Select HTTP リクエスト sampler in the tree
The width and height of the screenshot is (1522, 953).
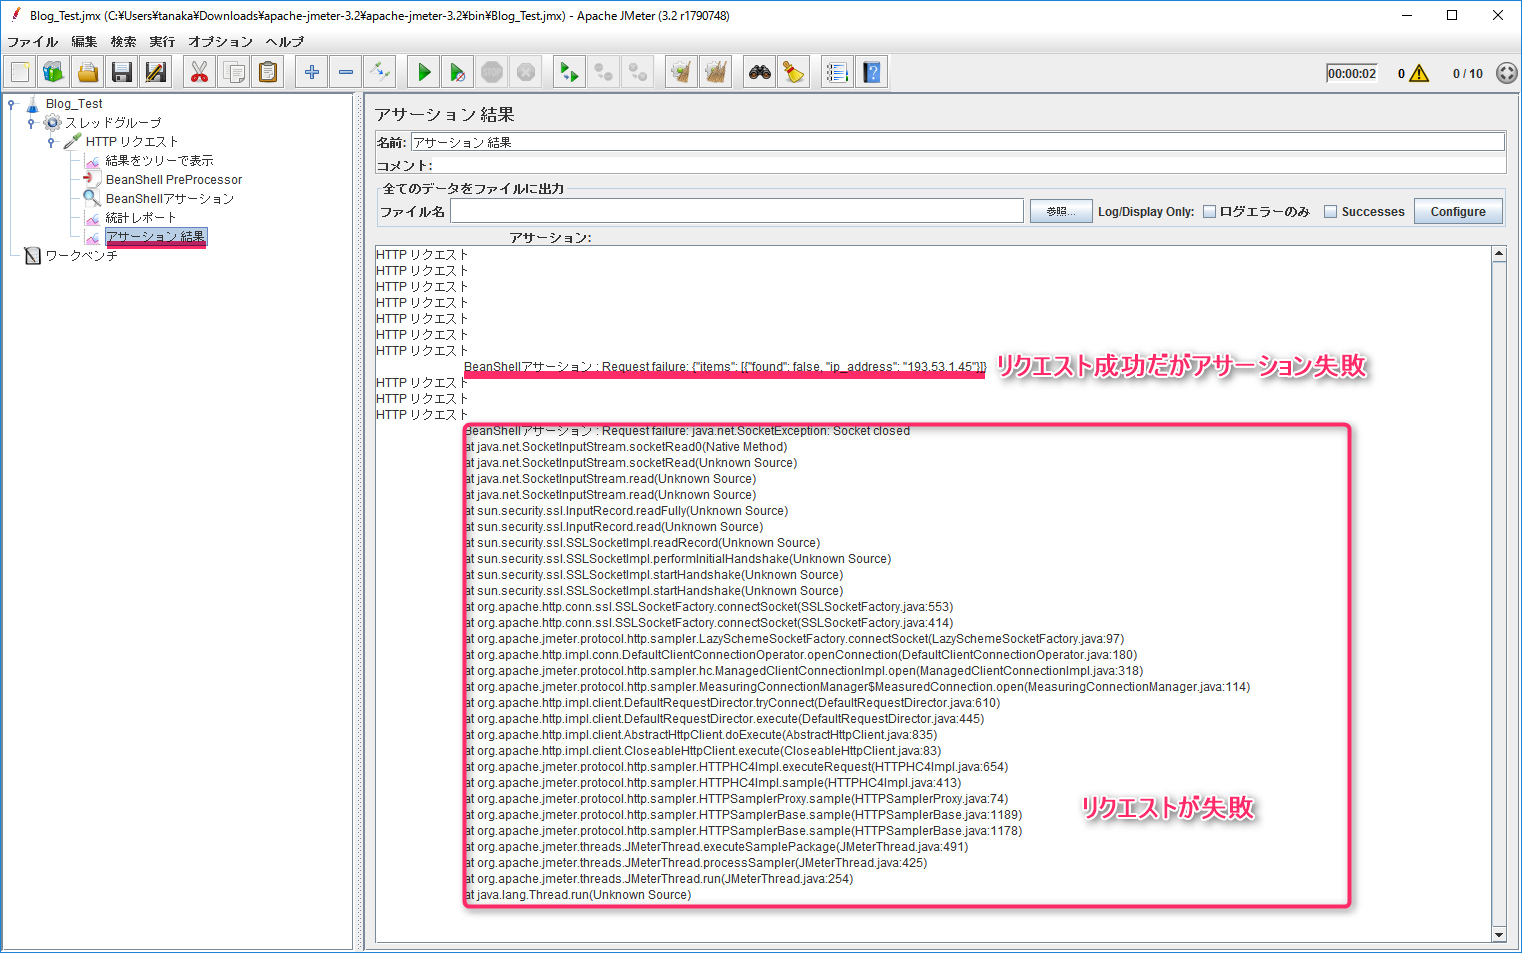(132, 142)
